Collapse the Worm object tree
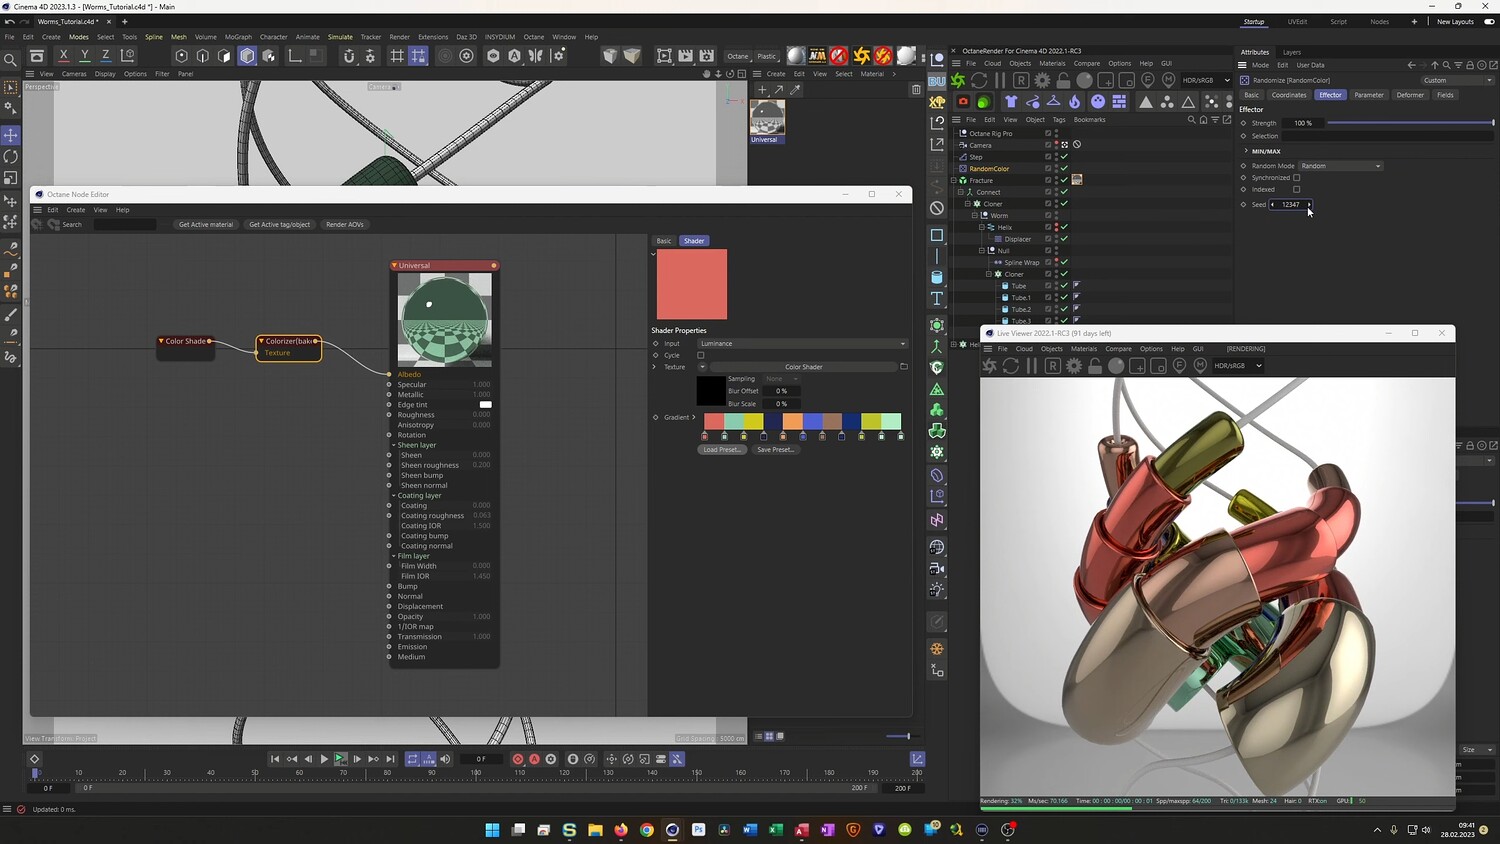 (x=975, y=215)
